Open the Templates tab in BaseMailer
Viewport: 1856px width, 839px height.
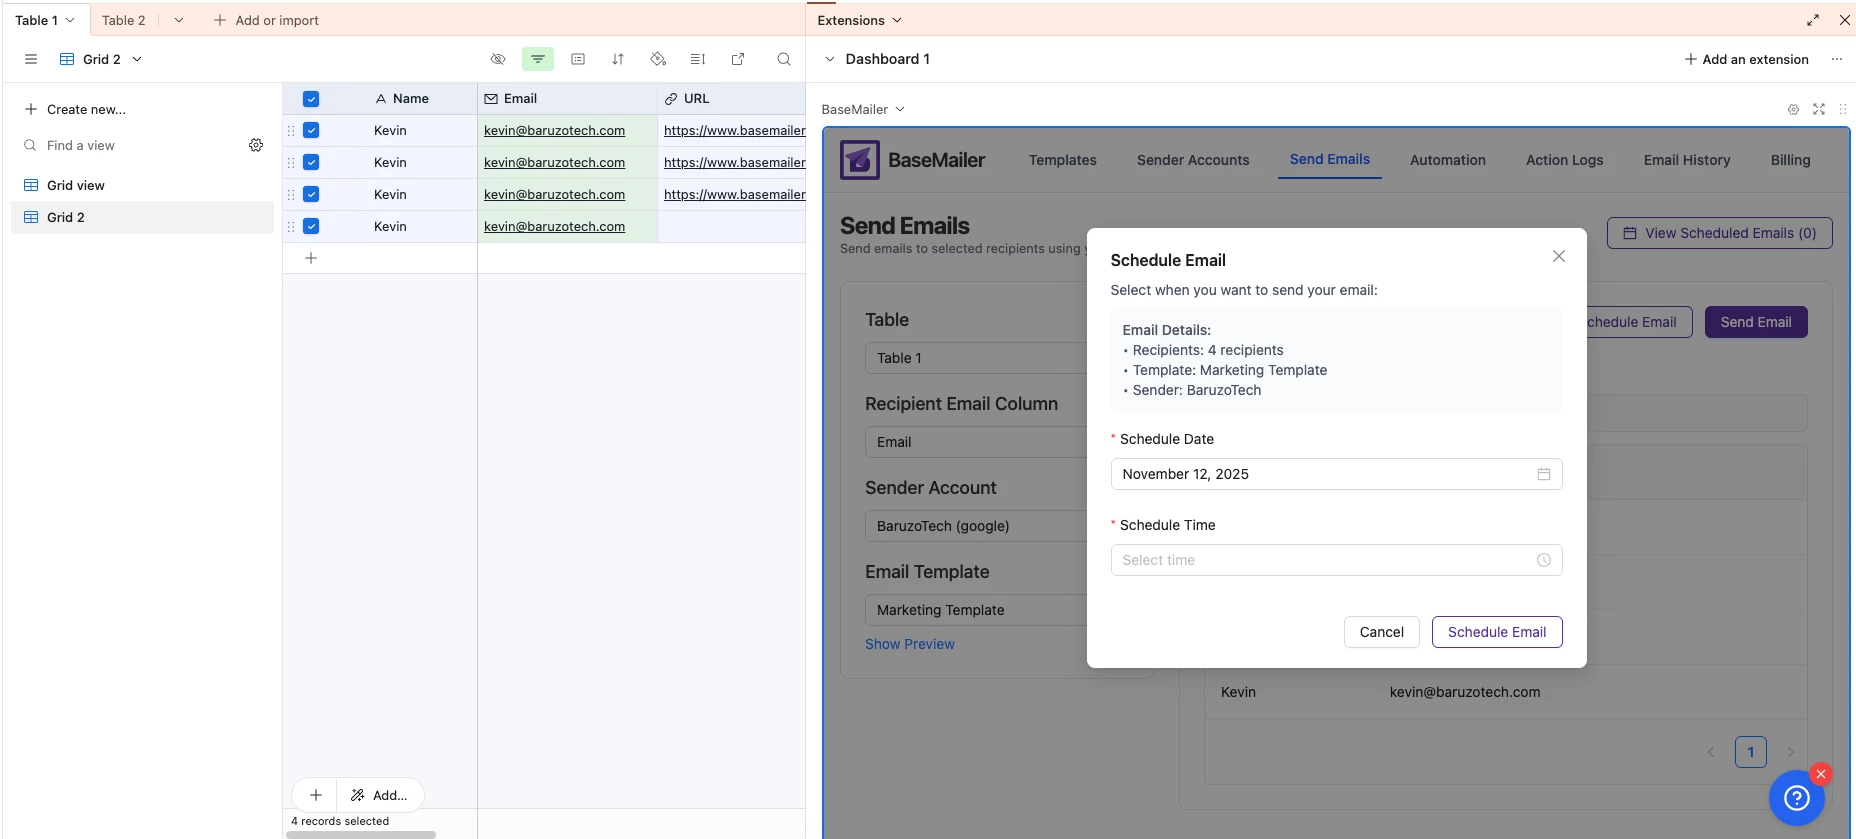(1062, 160)
